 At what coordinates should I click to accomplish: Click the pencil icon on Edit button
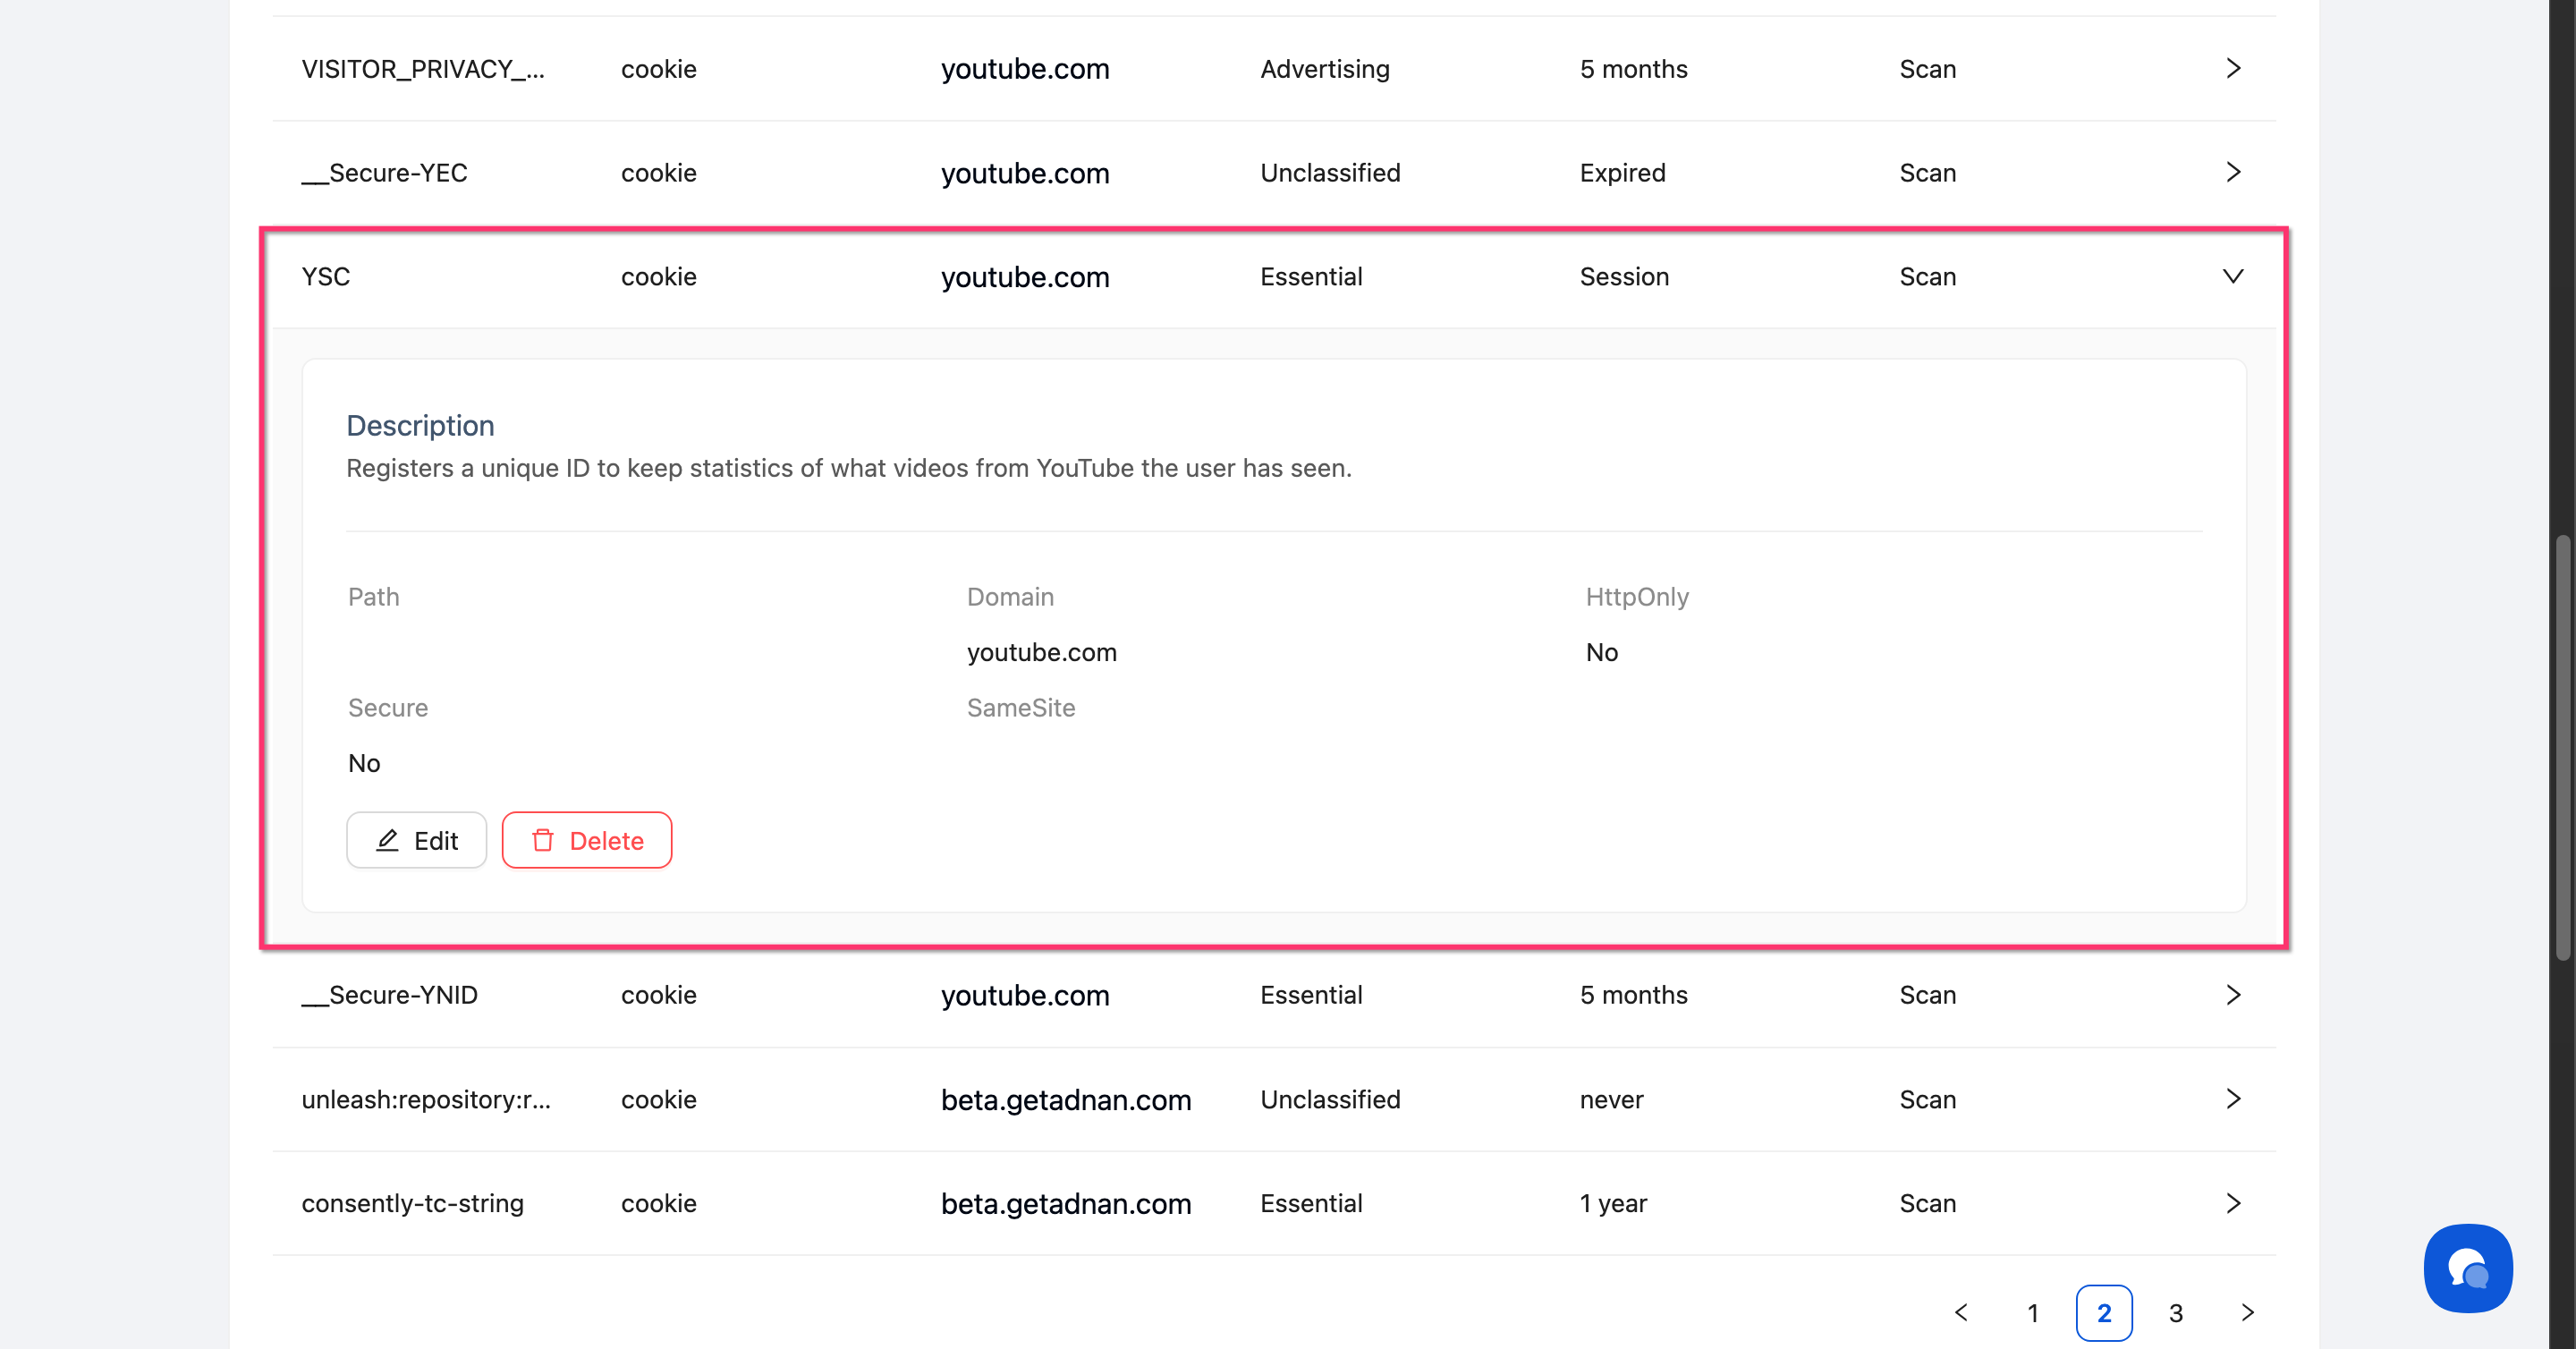[x=387, y=840]
